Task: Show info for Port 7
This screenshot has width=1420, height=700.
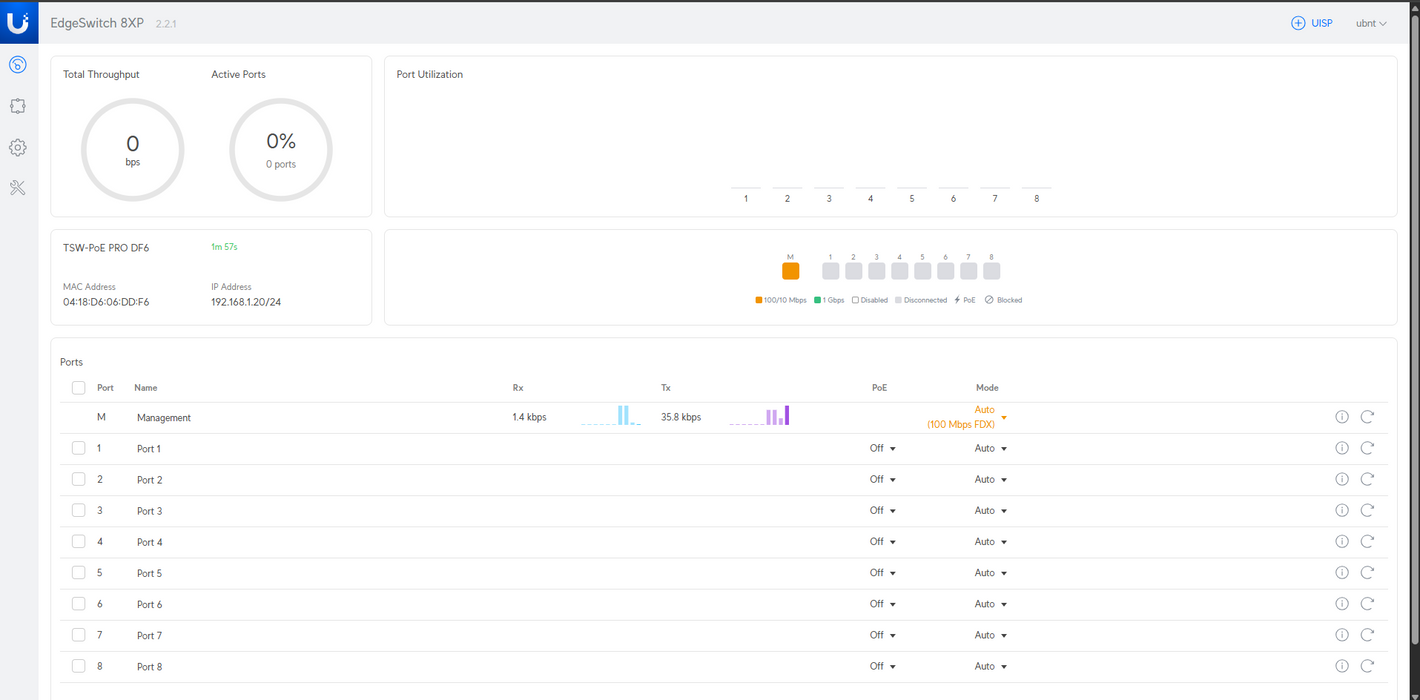Action: coord(1342,635)
